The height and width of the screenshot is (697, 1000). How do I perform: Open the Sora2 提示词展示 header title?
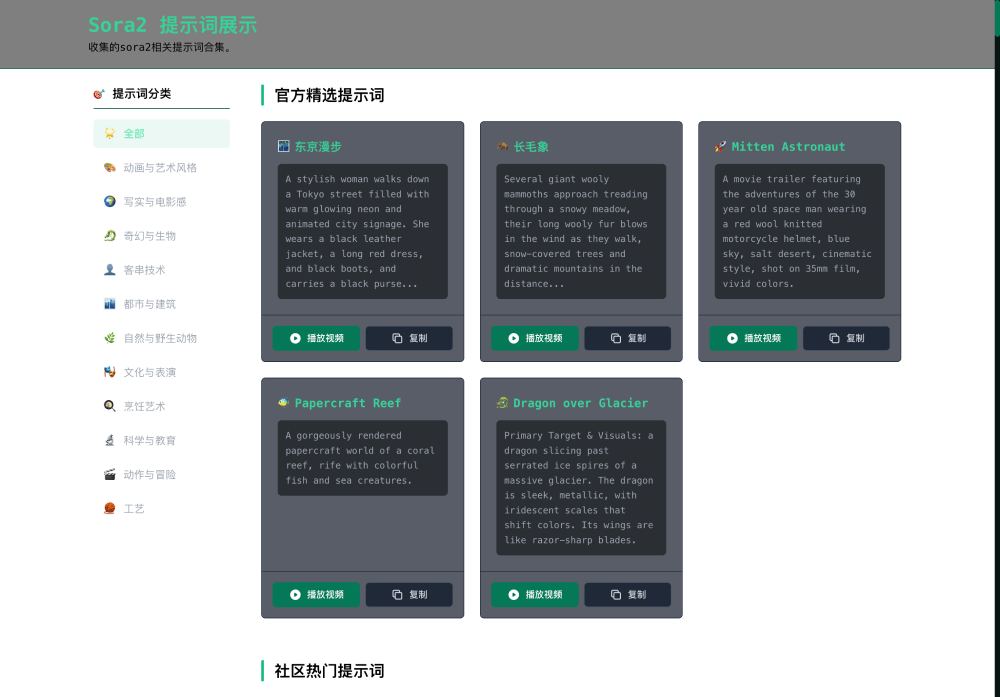tap(172, 25)
